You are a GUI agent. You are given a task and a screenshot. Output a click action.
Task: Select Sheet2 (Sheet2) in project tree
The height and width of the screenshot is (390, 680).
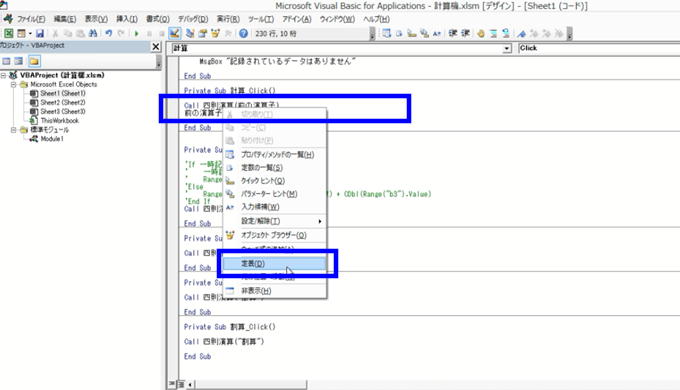(62, 102)
